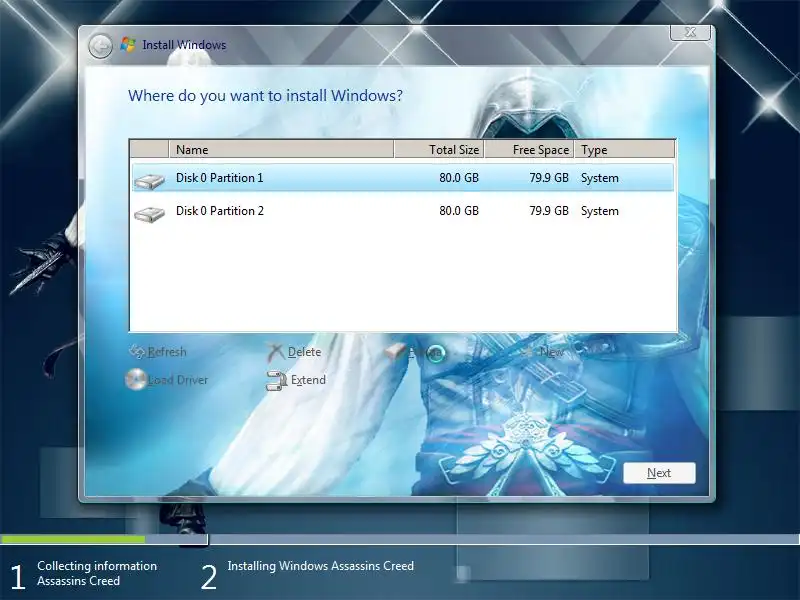Click 80.0 GB total size of Partition 1
The height and width of the screenshot is (600, 800).
459,178
